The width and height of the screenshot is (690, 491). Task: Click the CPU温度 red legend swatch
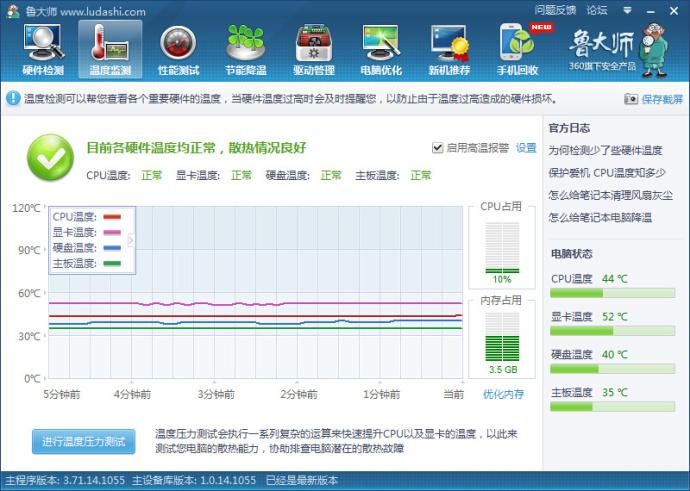(112, 216)
